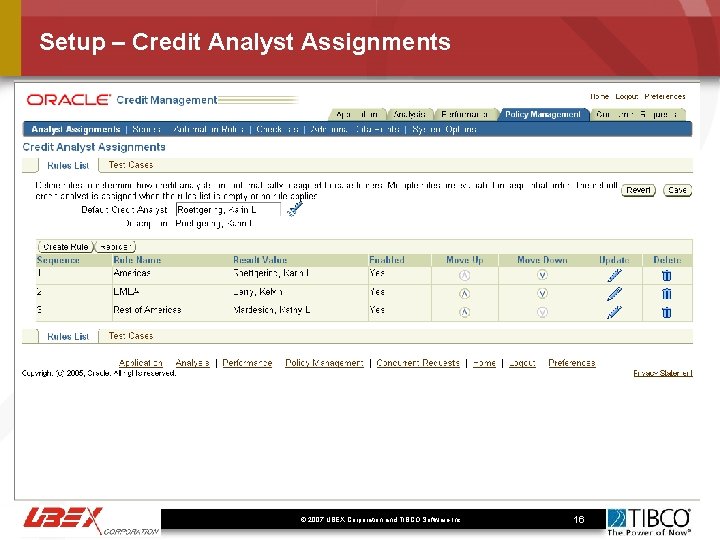This screenshot has height=540, width=720.
Task: Click the Save button
Action: [x=677, y=190]
